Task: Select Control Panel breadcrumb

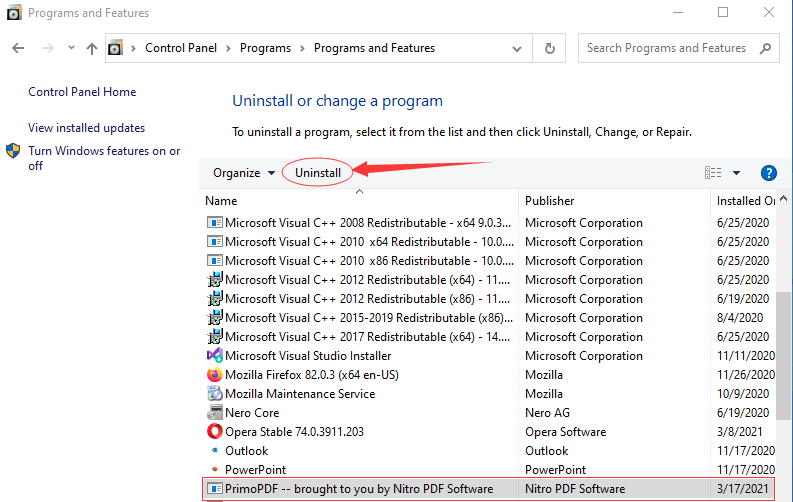Action: [x=181, y=48]
